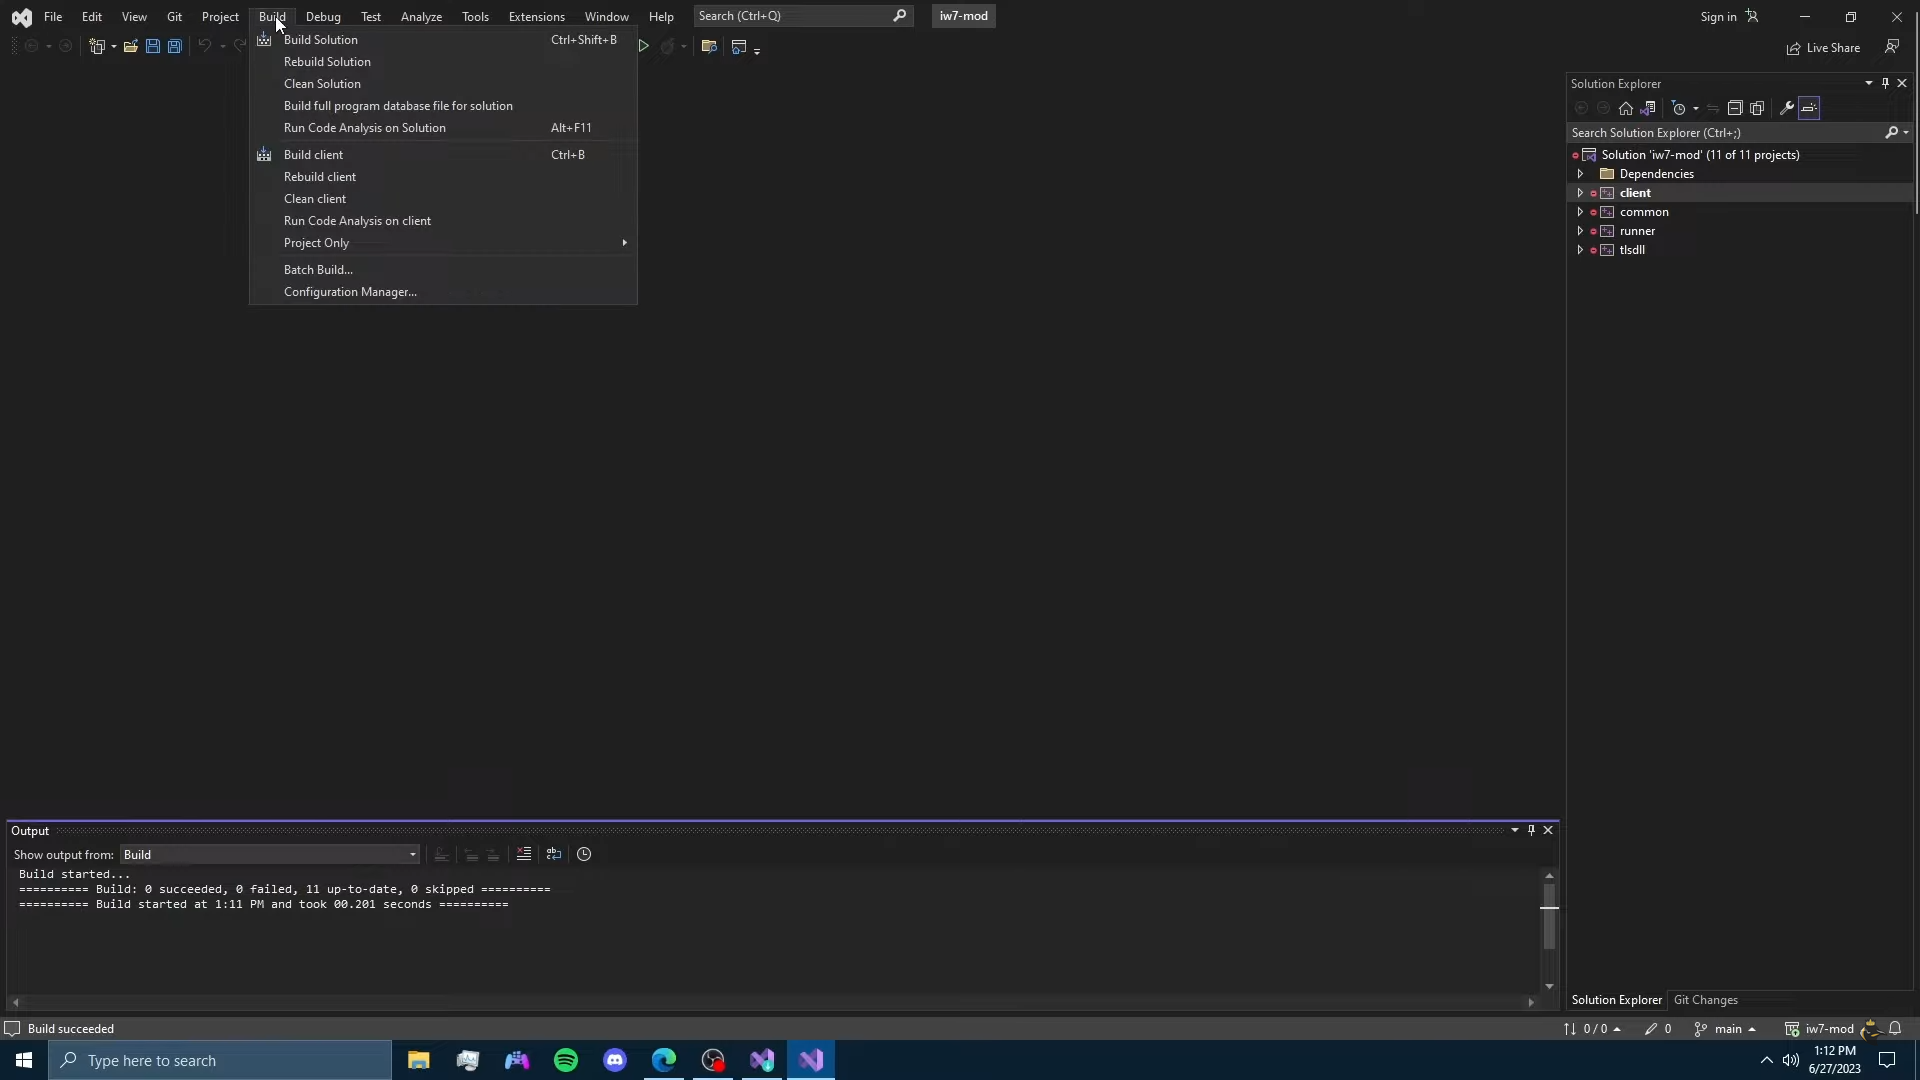Open Properties wrench icon in Solution Explorer
1920x1080 pixels.
1787,109
